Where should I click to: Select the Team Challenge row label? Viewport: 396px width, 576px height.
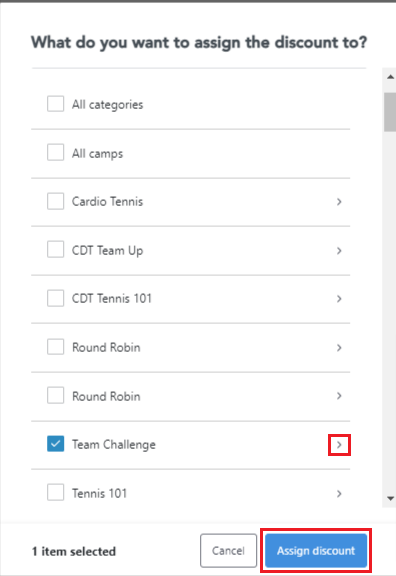tap(114, 444)
